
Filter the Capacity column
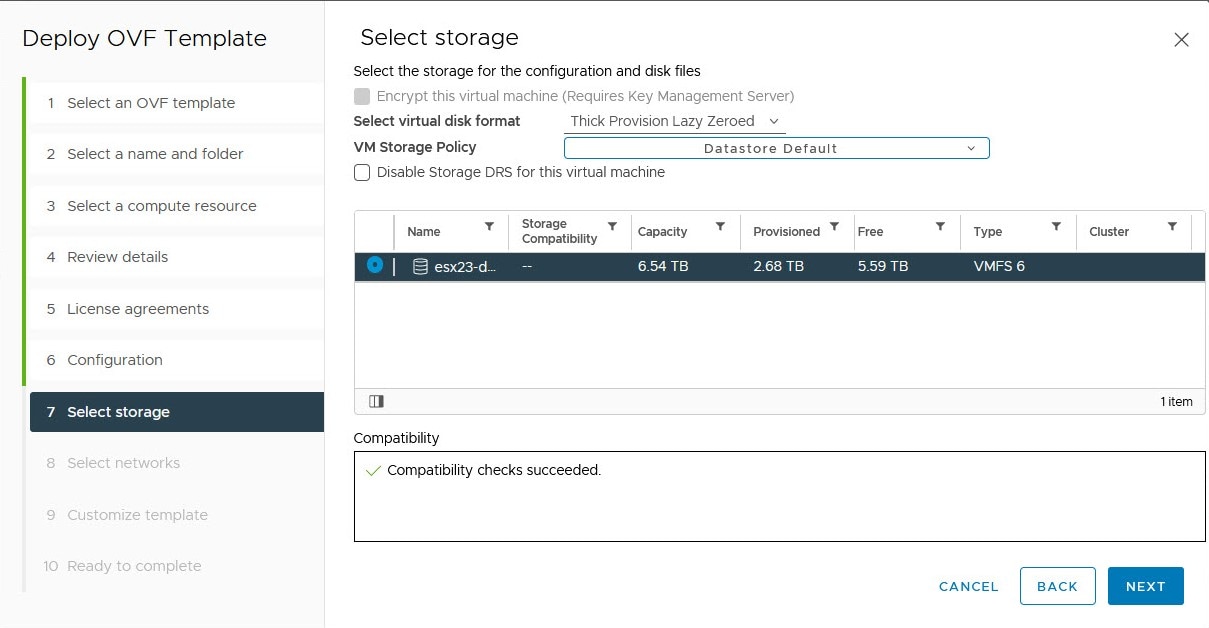coord(720,227)
